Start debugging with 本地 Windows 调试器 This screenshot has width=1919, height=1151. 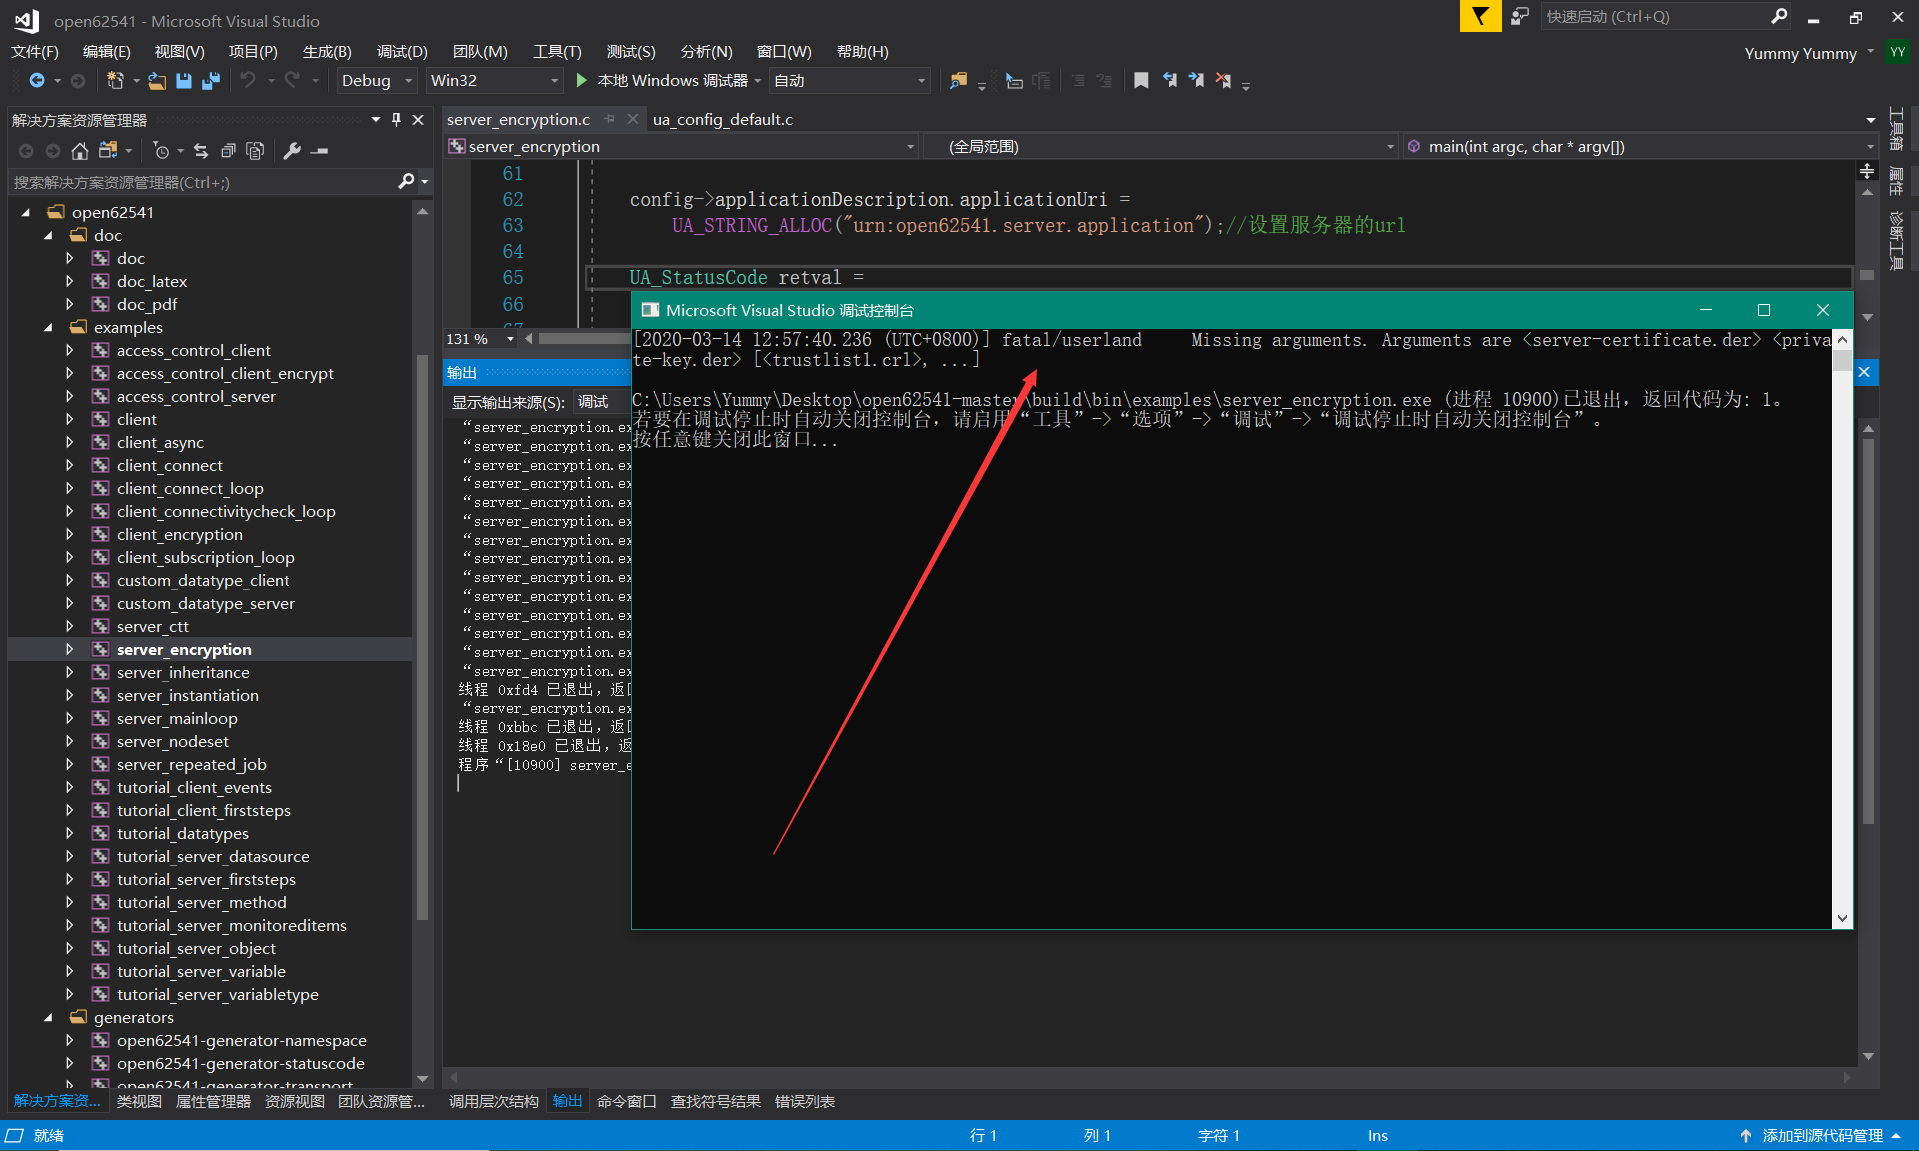pos(662,81)
